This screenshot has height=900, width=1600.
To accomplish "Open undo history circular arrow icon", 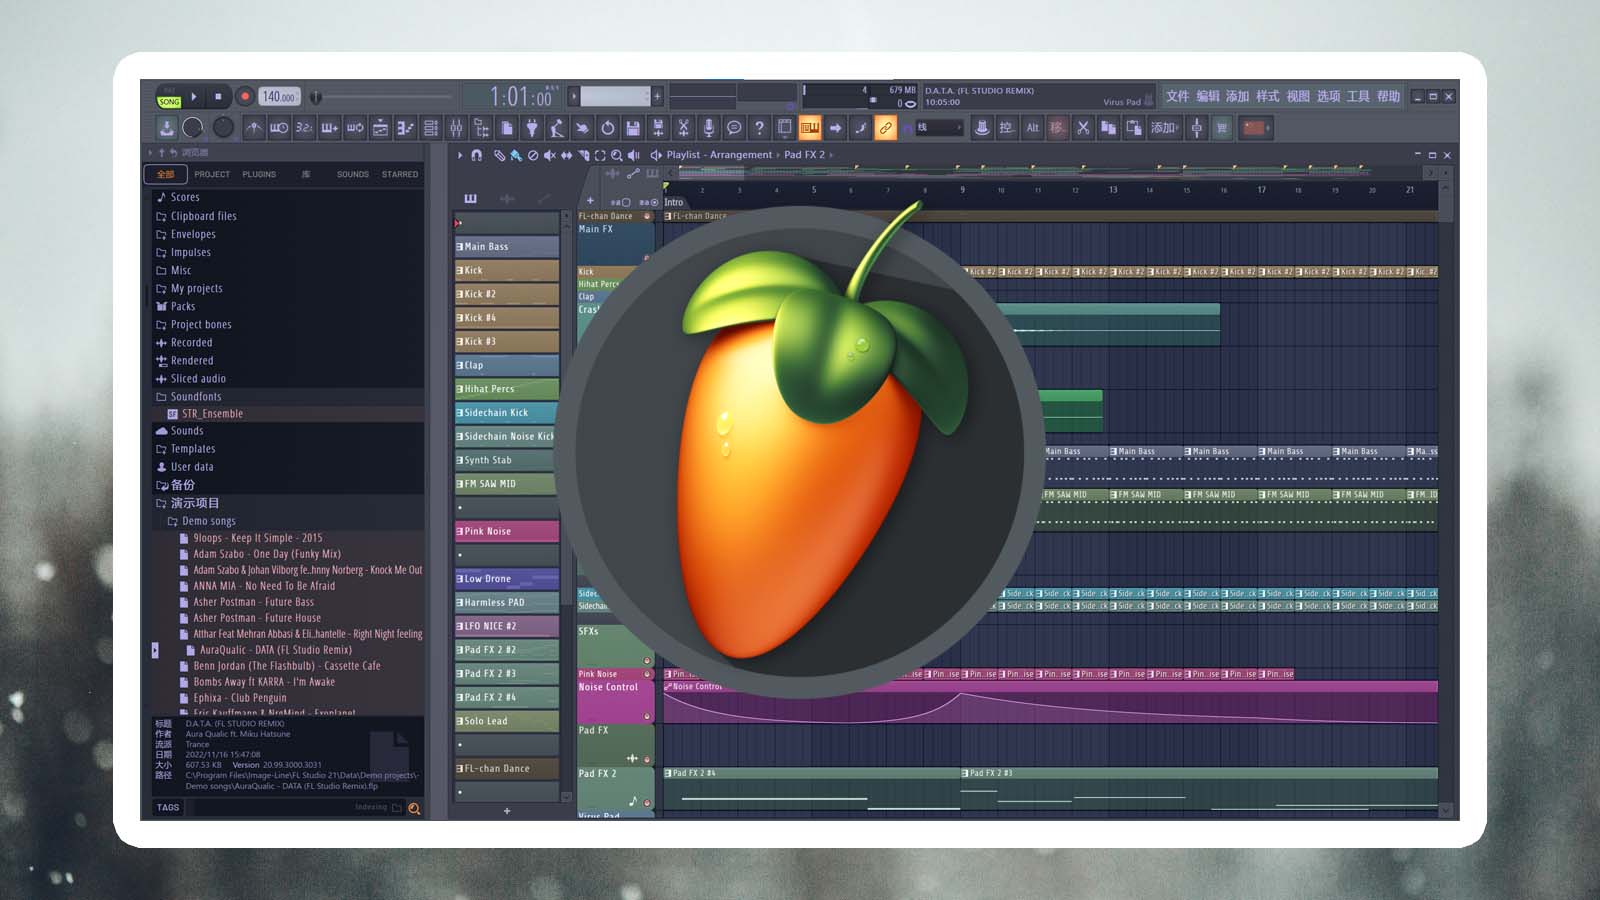I will coord(607,128).
